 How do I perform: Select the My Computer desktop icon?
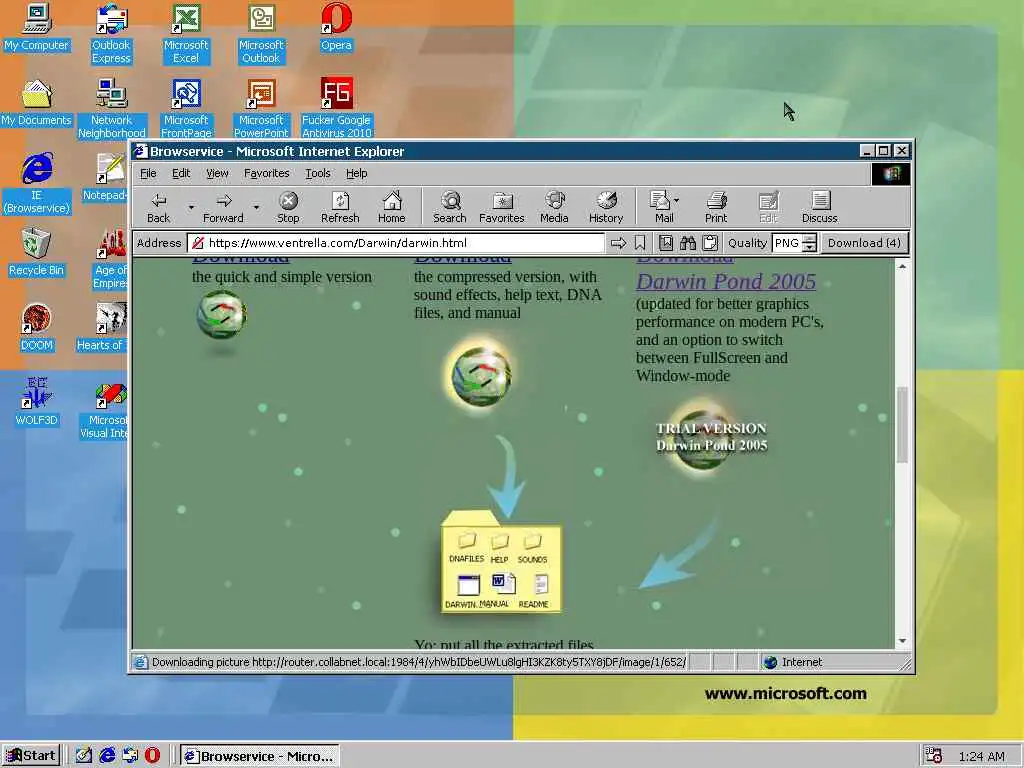tap(37, 27)
